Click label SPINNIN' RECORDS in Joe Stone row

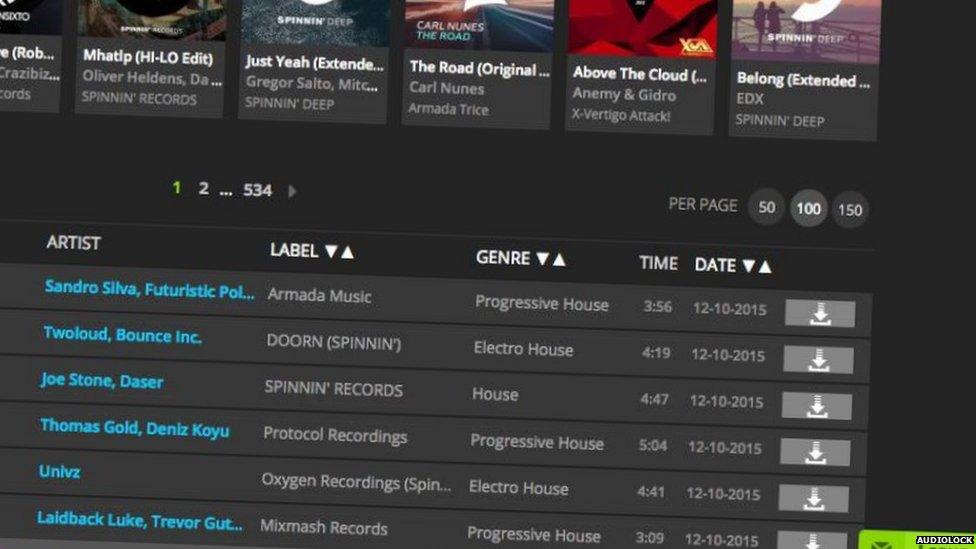(x=334, y=388)
